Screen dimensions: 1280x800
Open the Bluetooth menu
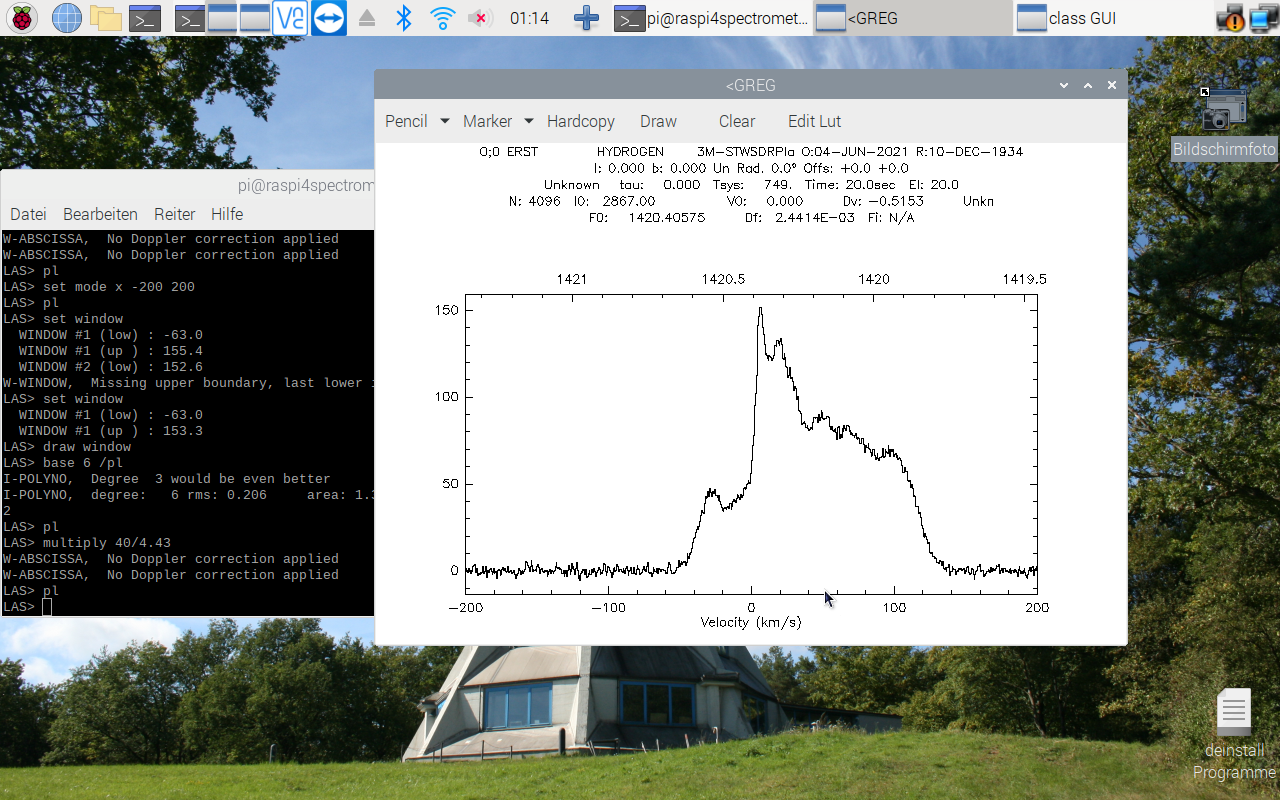point(404,18)
